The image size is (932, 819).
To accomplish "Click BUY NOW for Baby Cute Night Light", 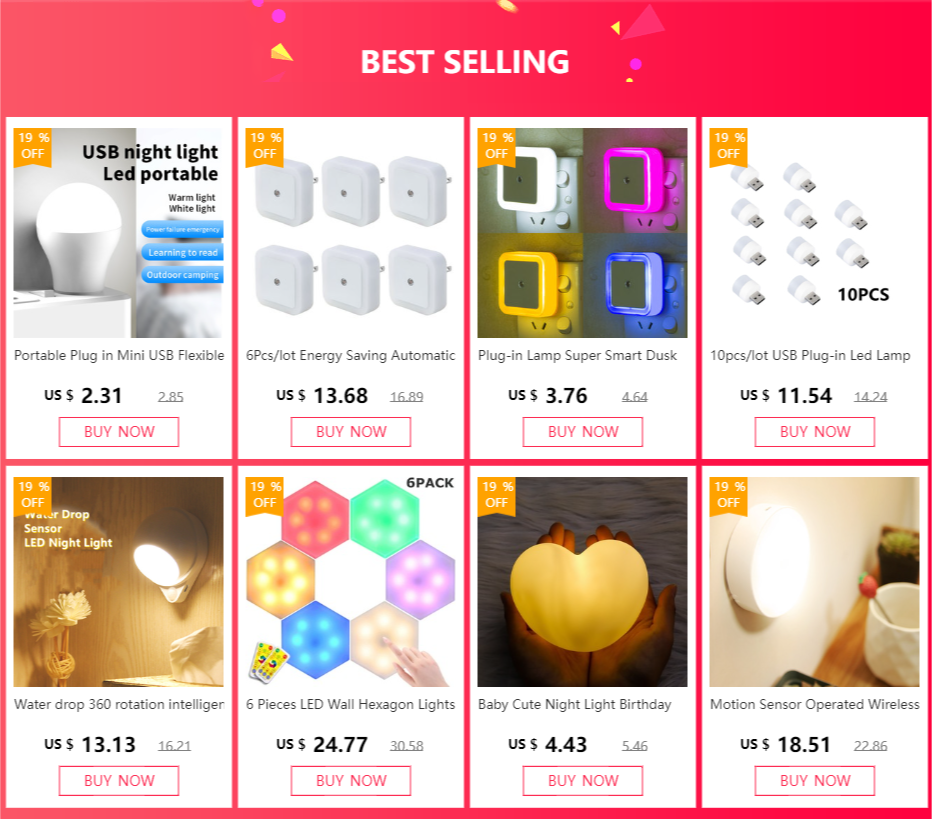I will click(582, 780).
